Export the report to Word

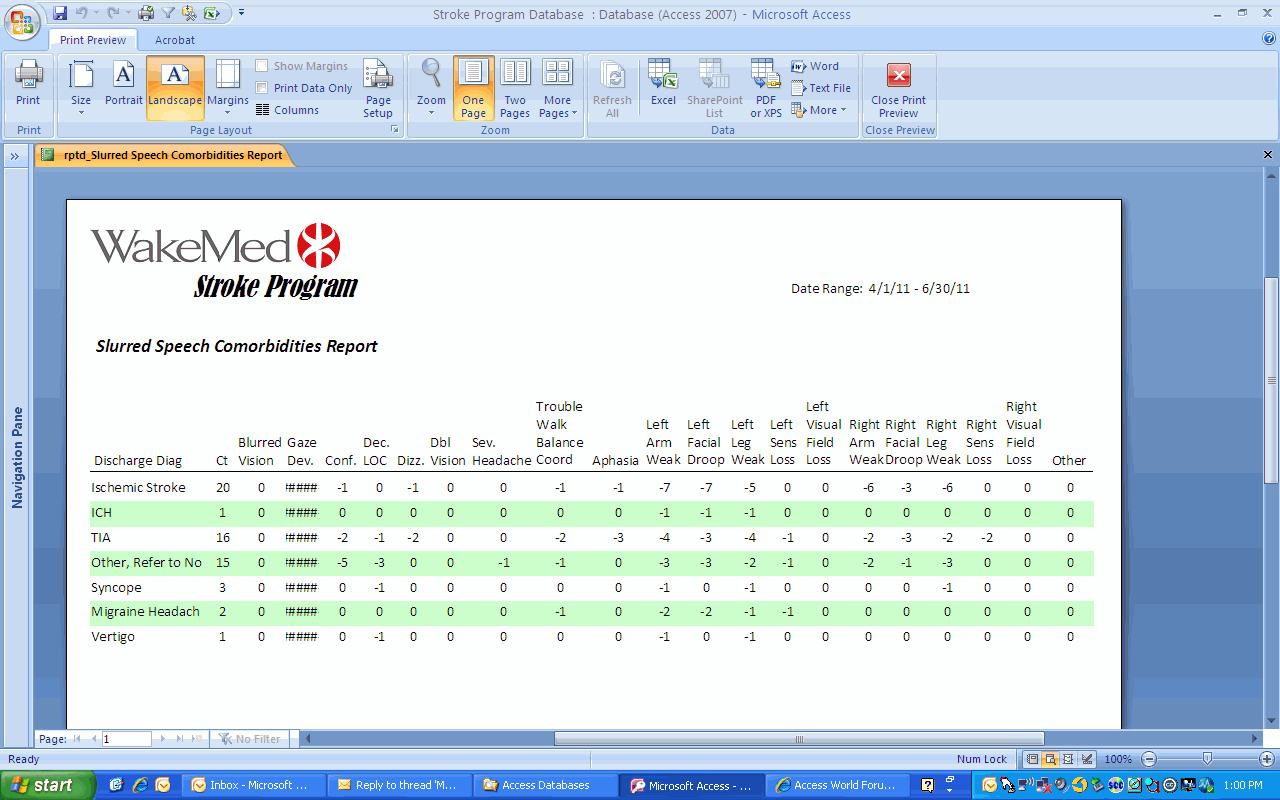coord(815,66)
